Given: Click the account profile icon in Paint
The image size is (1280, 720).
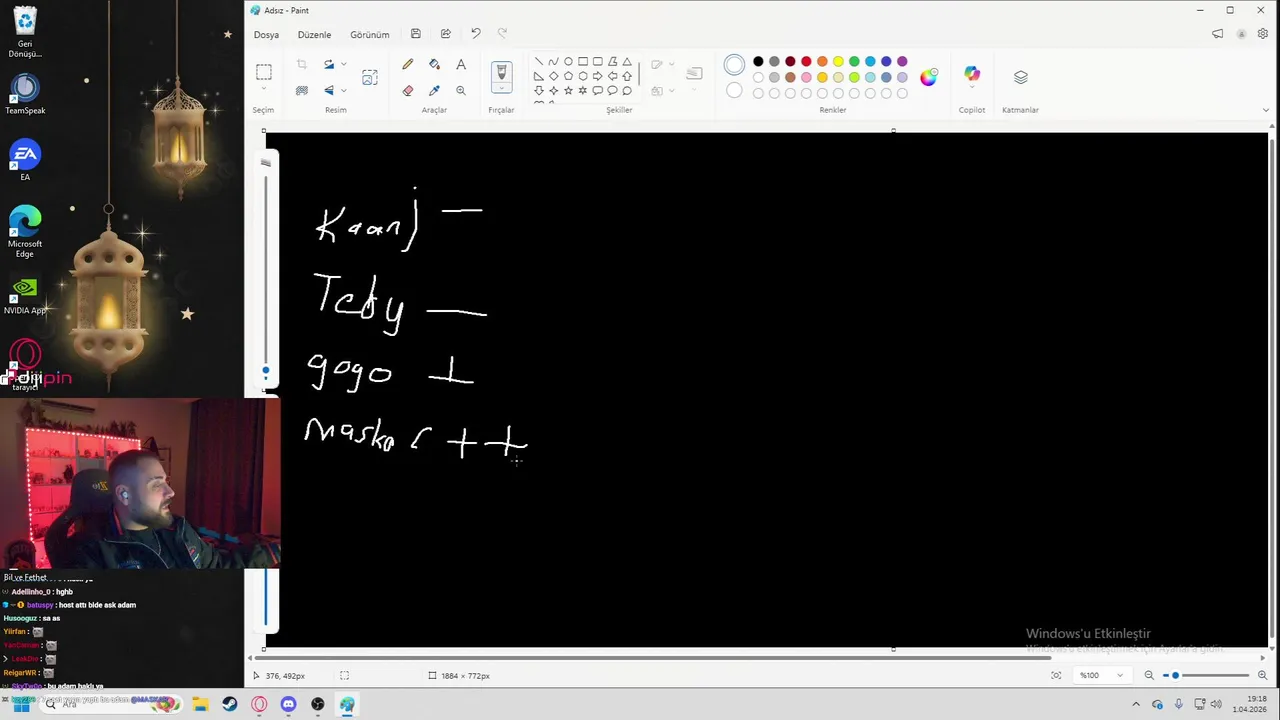Looking at the screenshot, I should coord(1241,34).
